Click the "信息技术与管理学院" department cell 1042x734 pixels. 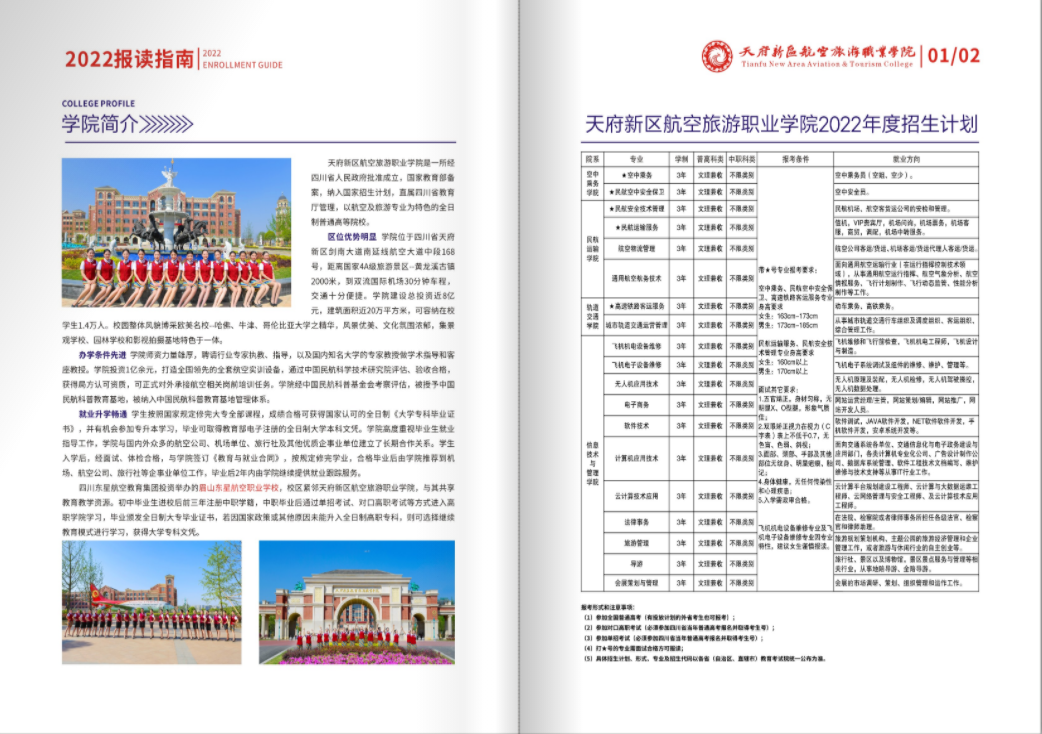[x=592, y=463]
